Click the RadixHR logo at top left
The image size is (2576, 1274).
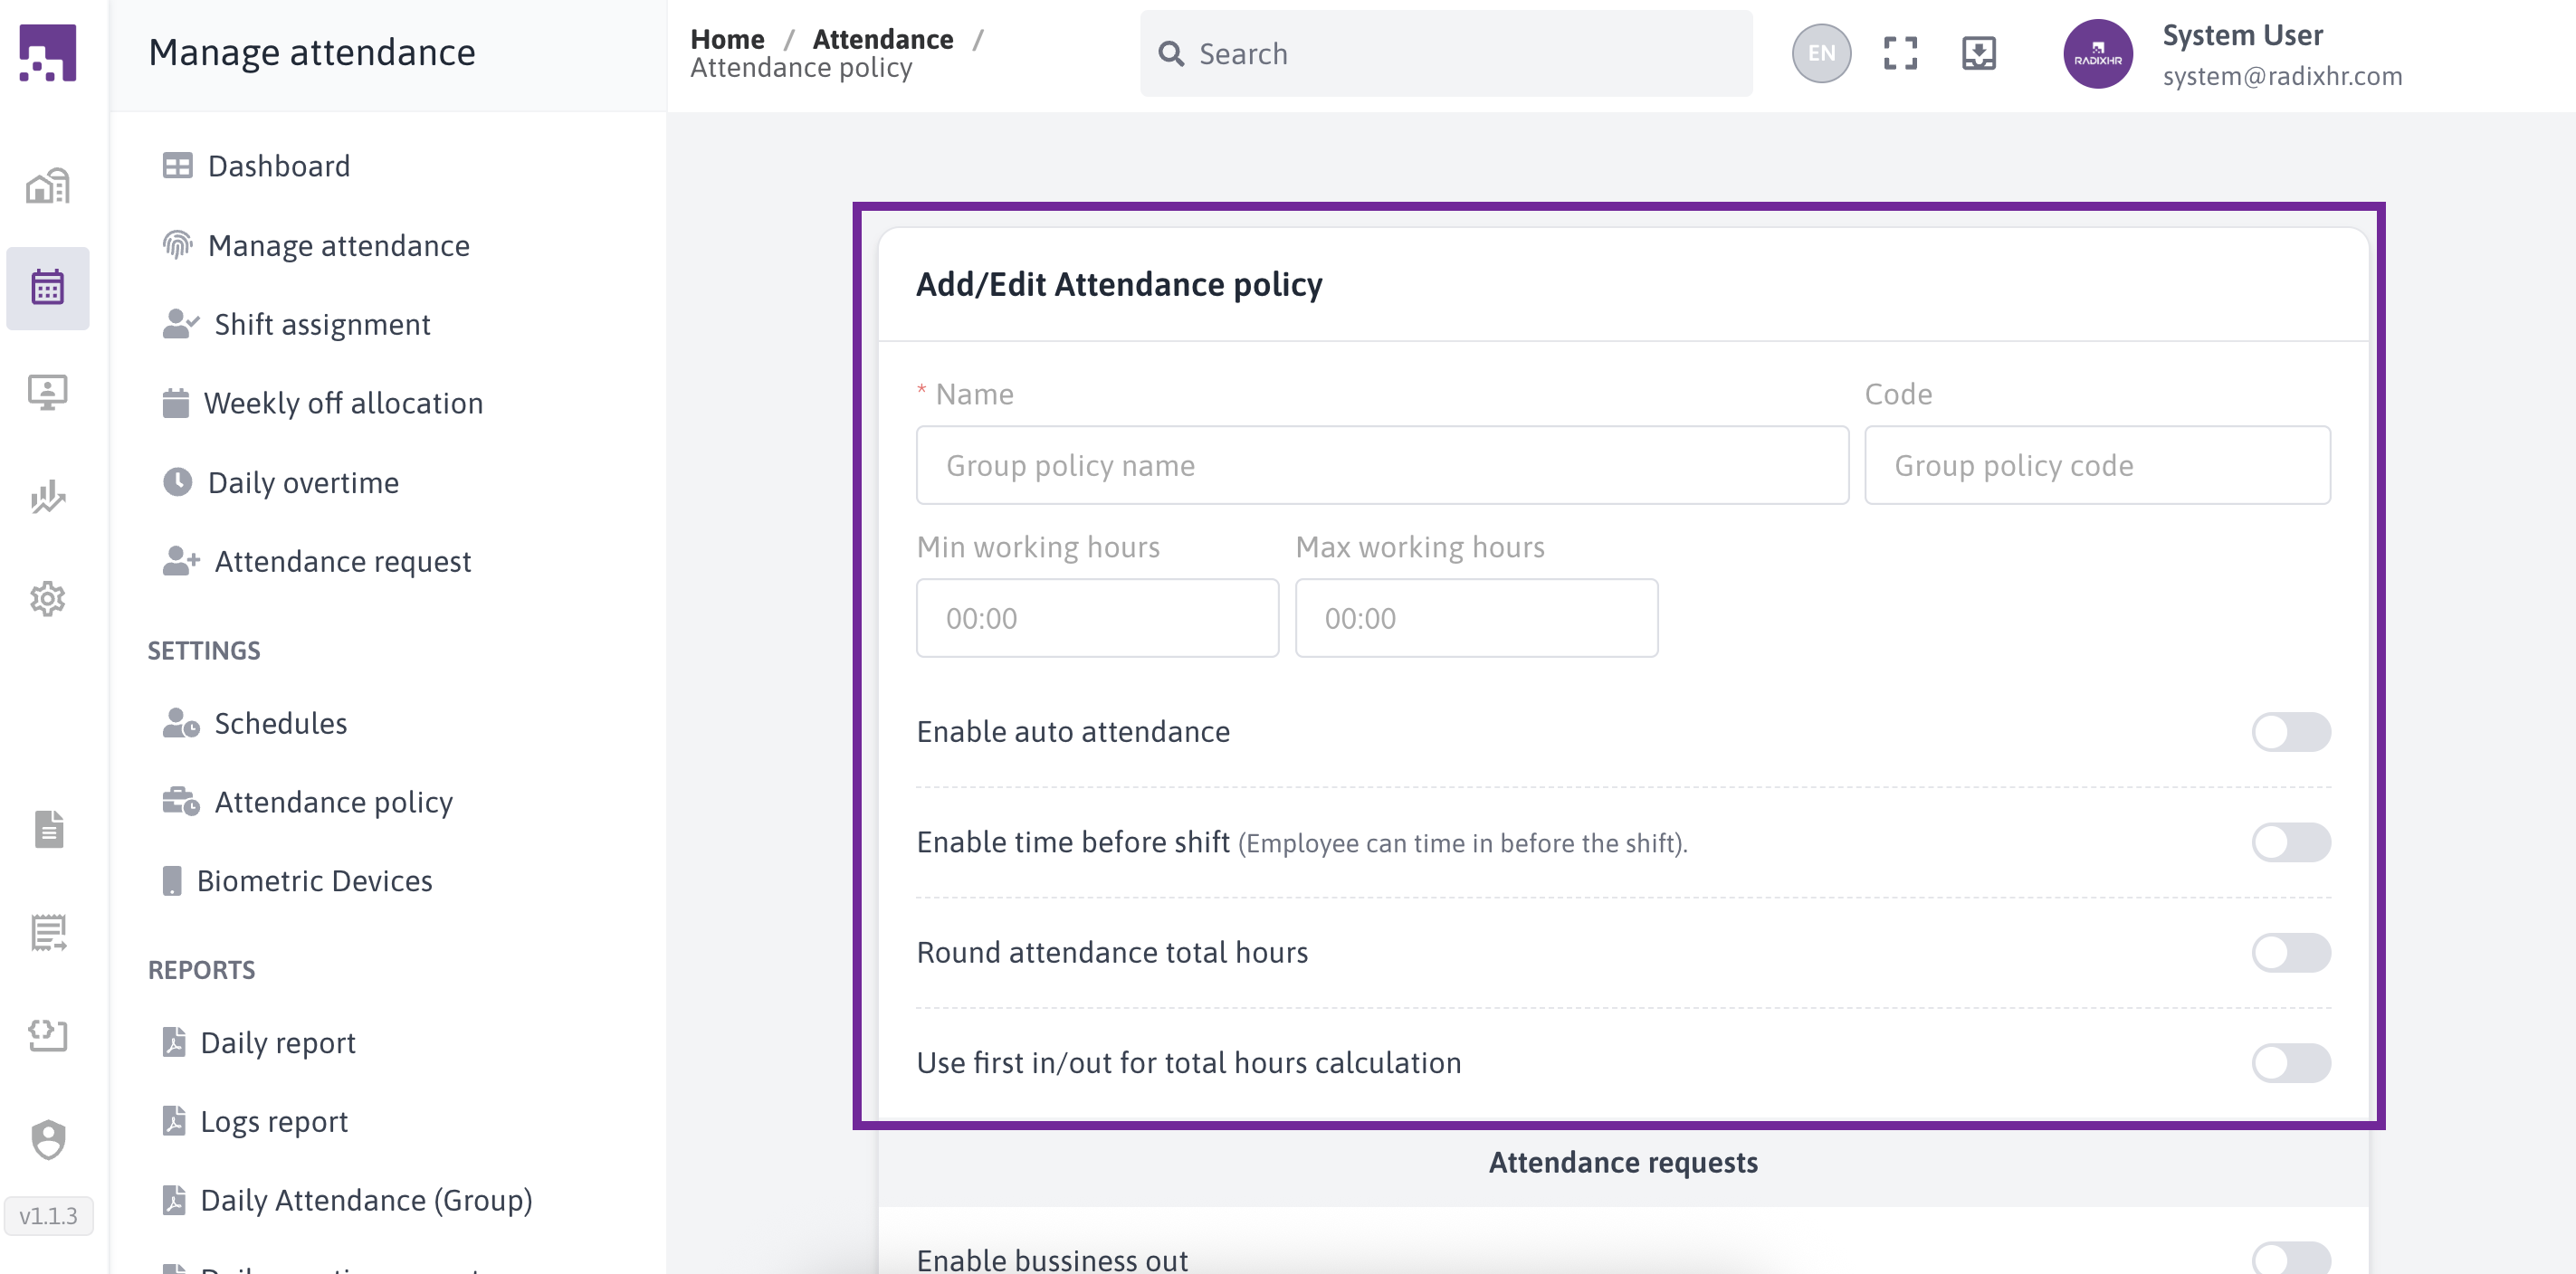(48, 53)
